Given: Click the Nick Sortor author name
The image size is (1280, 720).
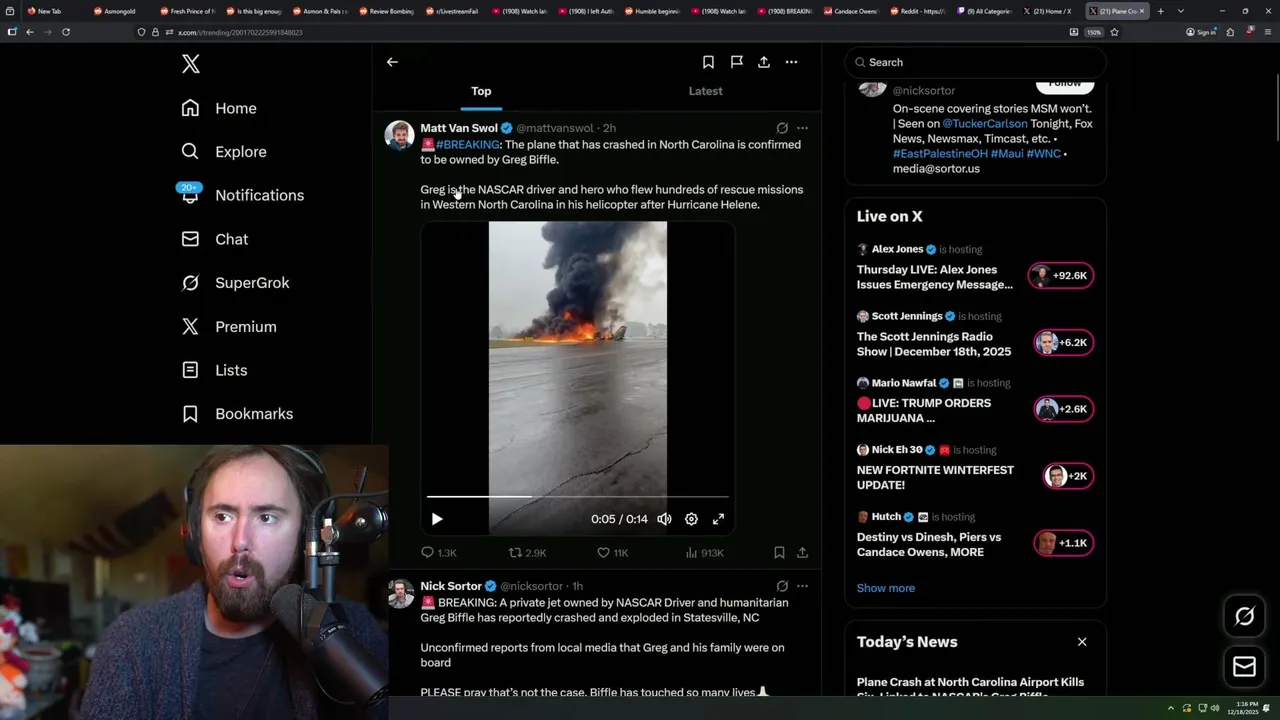Looking at the screenshot, I should (x=451, y=586).
